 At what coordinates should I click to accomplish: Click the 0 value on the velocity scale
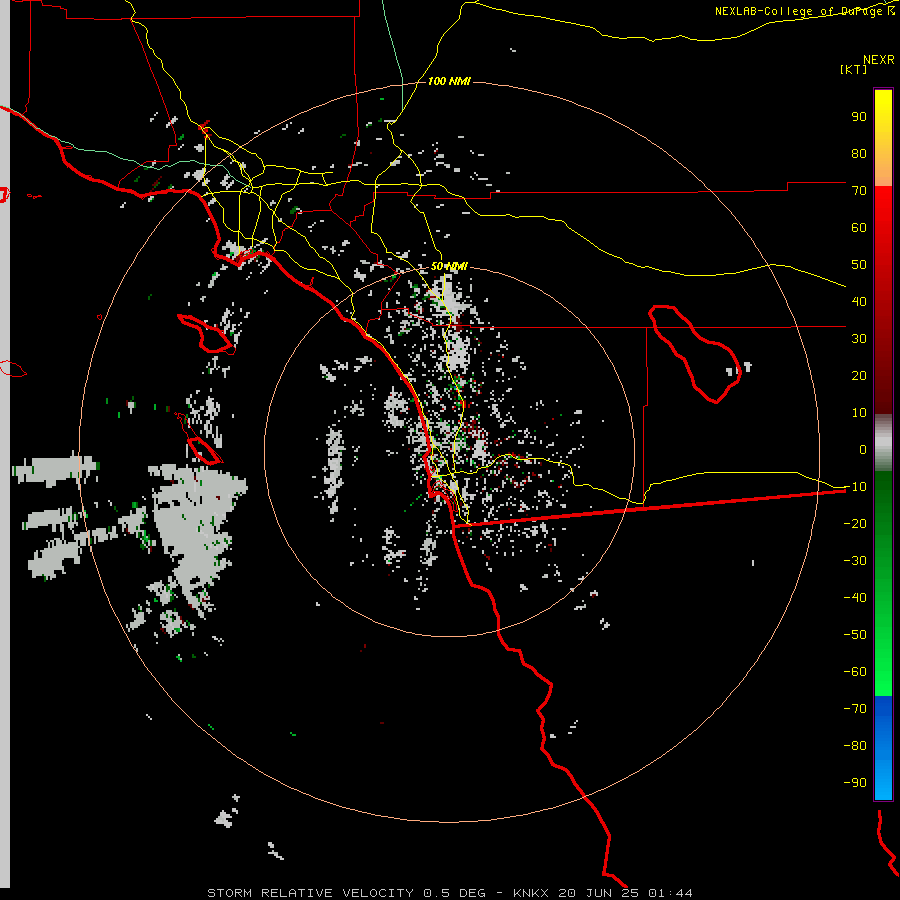point(863,449)
